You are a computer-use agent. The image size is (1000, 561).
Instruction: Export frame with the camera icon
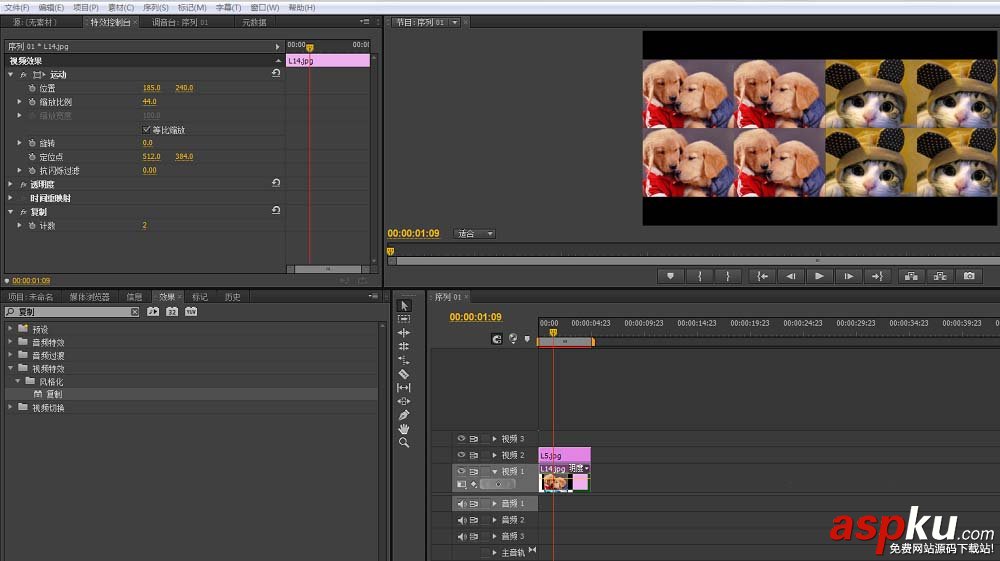[x=969, y=276]
